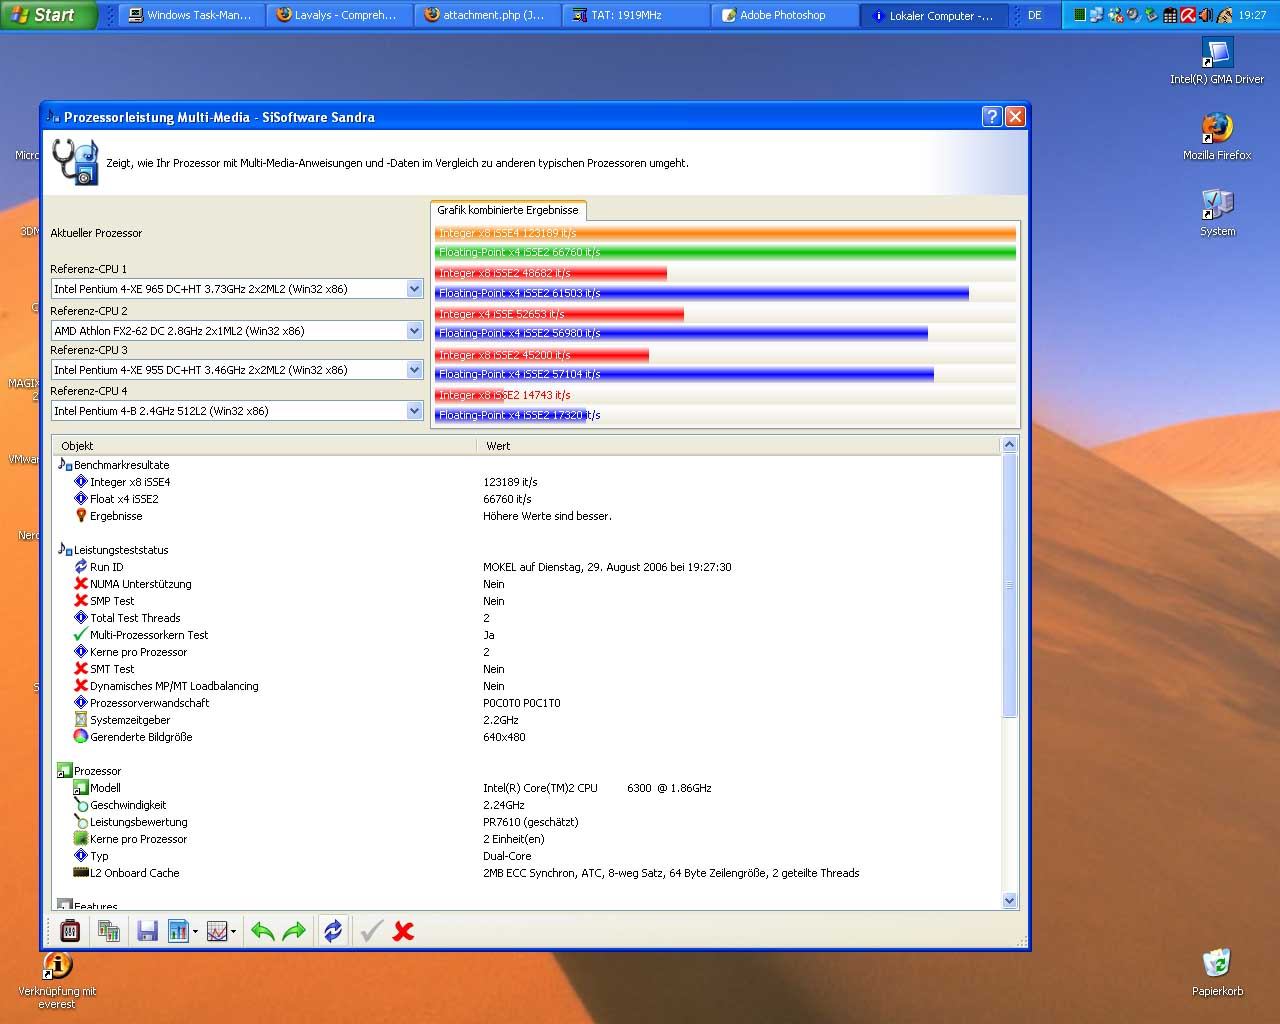The height and width of the screenshot is (1024, 1280).
Task: Select the System desktop icon
Action: [1217, 212]
